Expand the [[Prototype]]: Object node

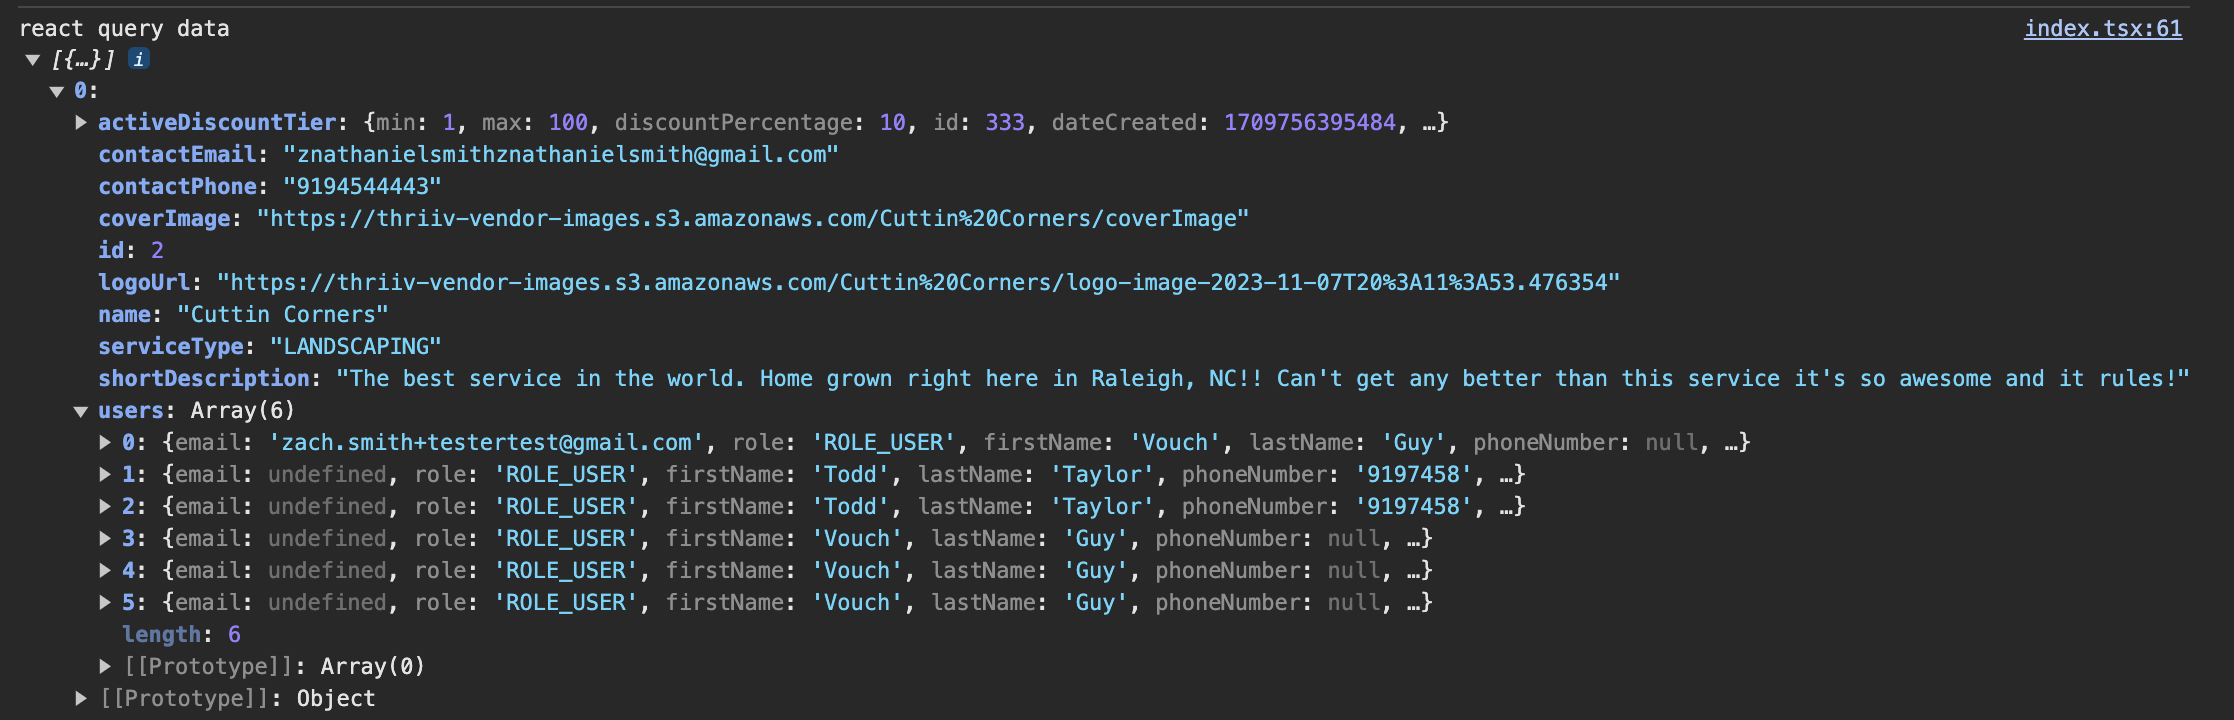pos(81,698)
